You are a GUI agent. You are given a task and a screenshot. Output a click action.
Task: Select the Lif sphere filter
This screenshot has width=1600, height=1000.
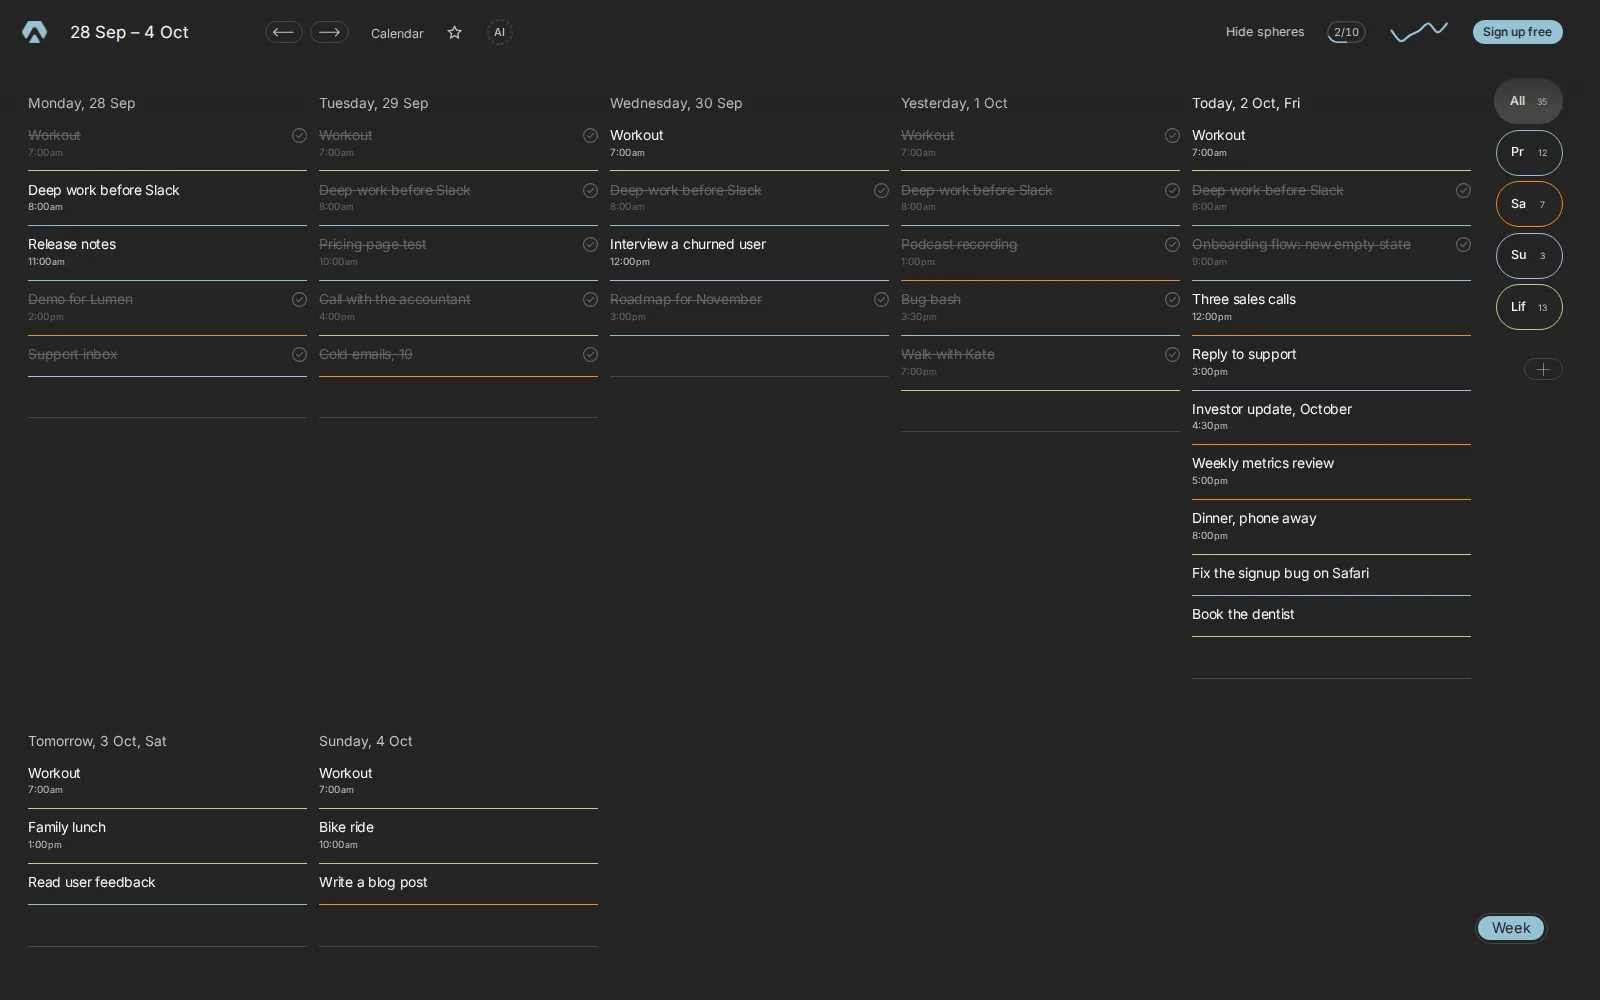click(1529, 307)
